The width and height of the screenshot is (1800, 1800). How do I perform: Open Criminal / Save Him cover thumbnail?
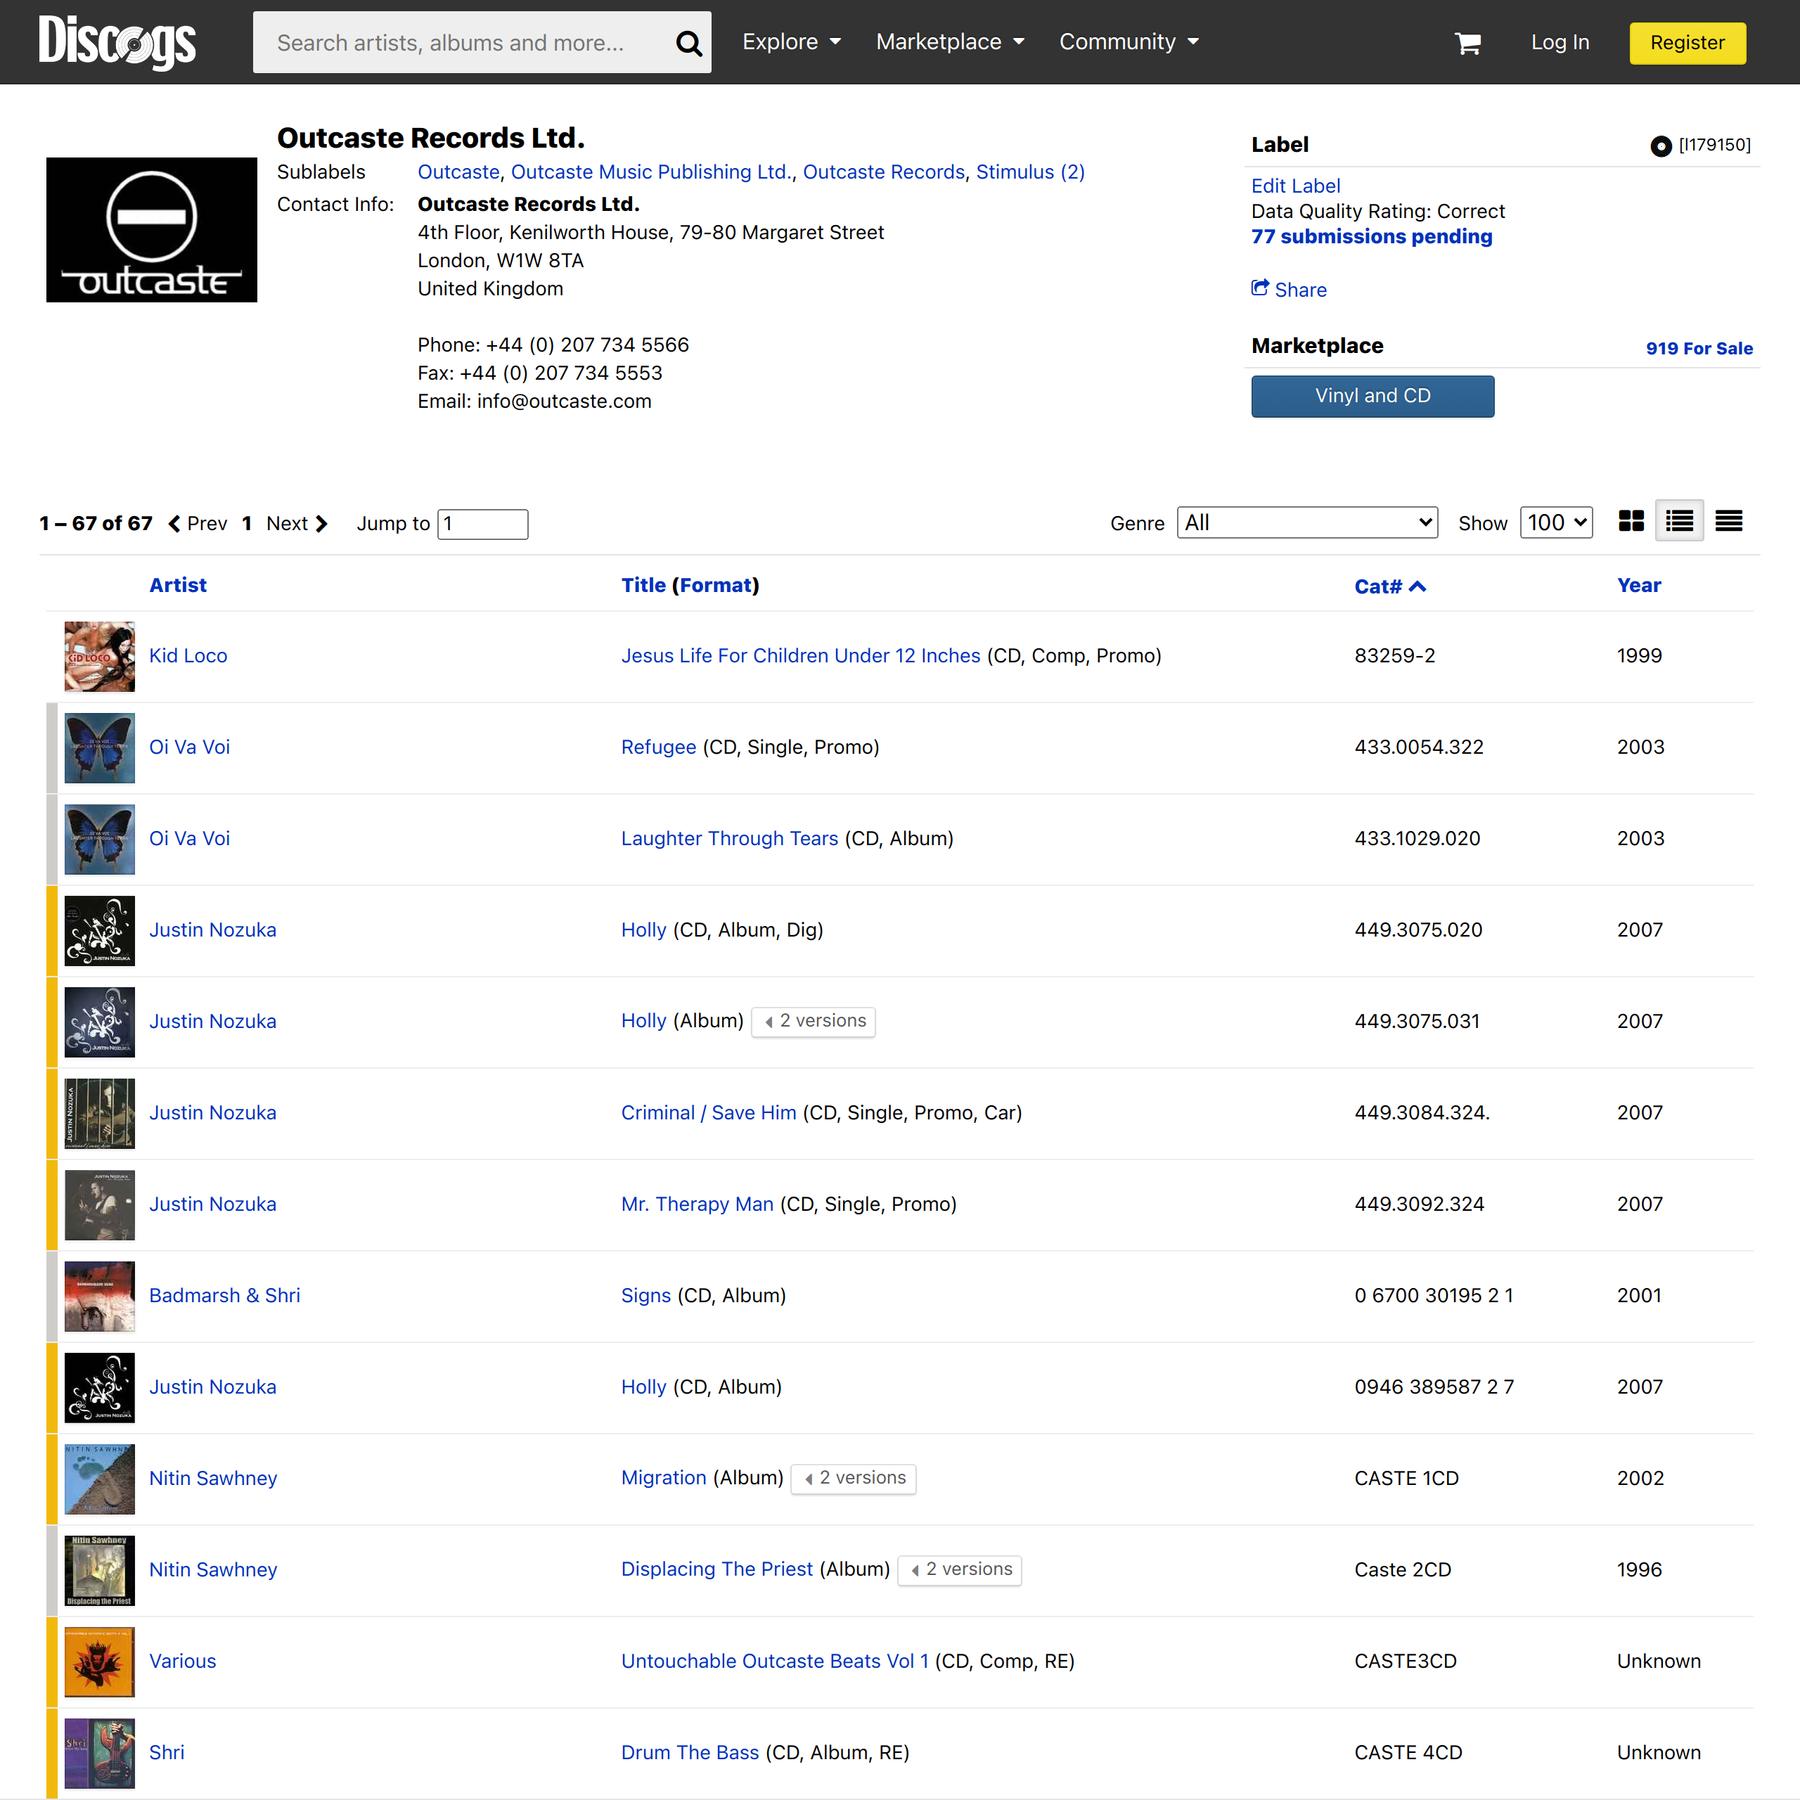99,1113
